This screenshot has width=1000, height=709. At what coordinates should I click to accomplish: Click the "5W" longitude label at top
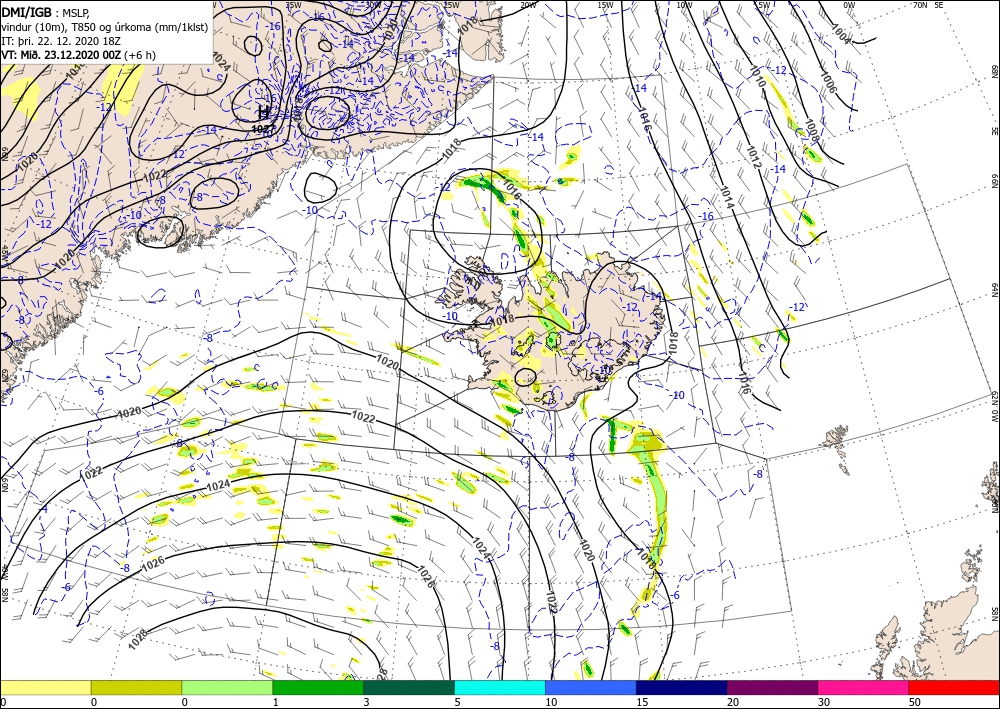pyautogui.click(x=763, y=5)
